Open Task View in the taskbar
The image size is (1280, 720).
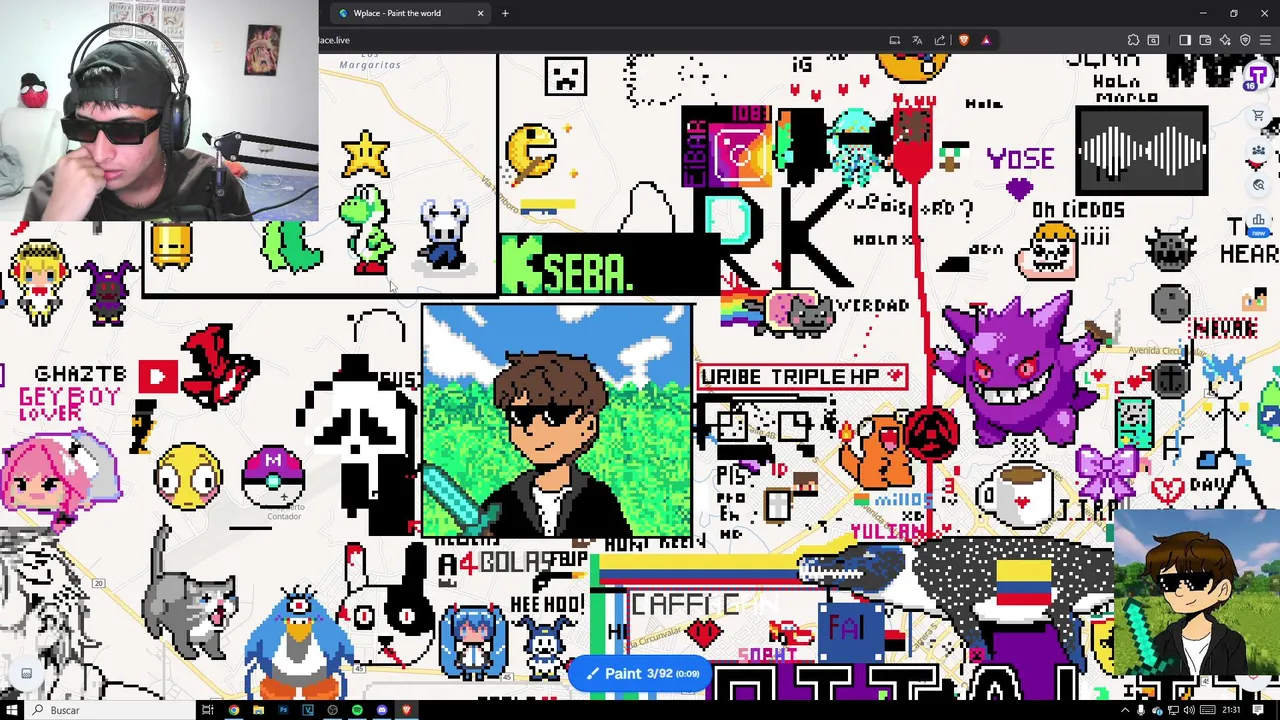point(207,710)
